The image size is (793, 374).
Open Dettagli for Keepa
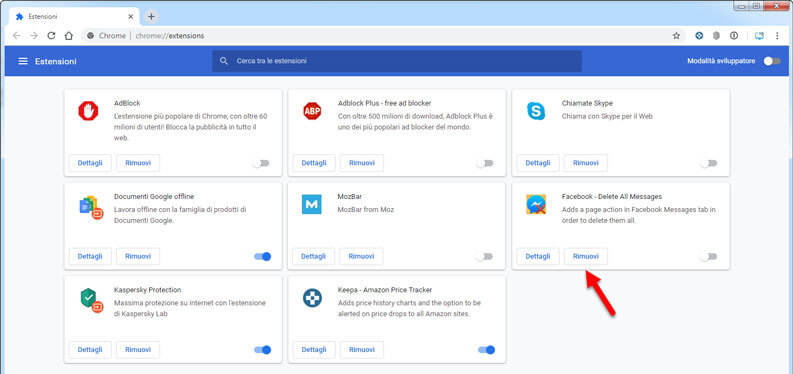coord(314,349)
